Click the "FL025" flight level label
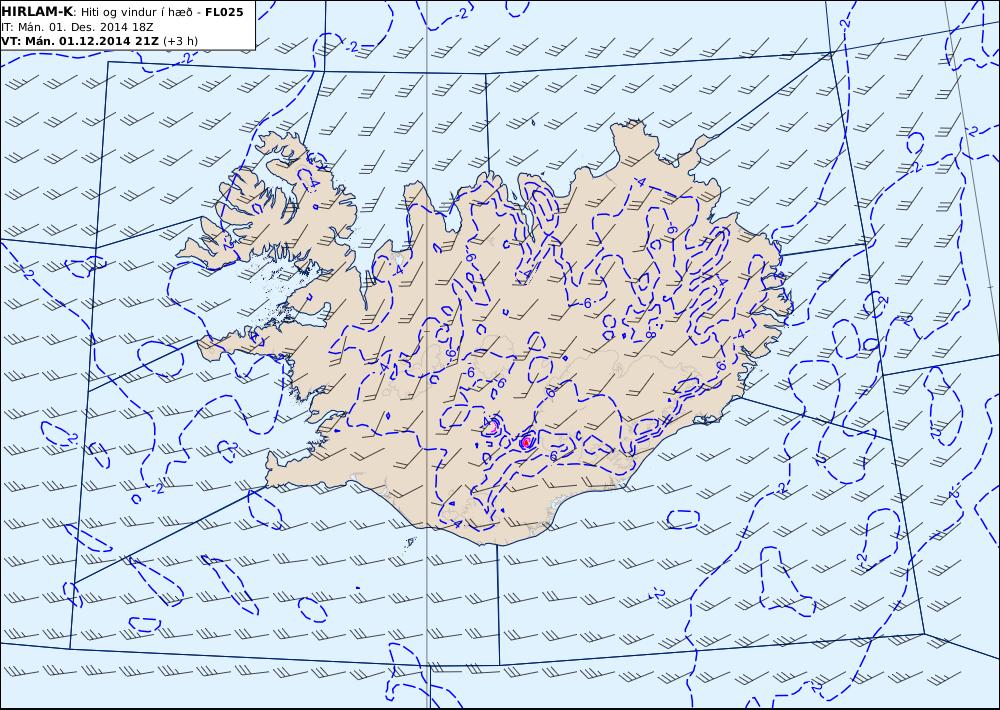The width and height of the screenshot is (1000, 710). [x=224, y=12]
